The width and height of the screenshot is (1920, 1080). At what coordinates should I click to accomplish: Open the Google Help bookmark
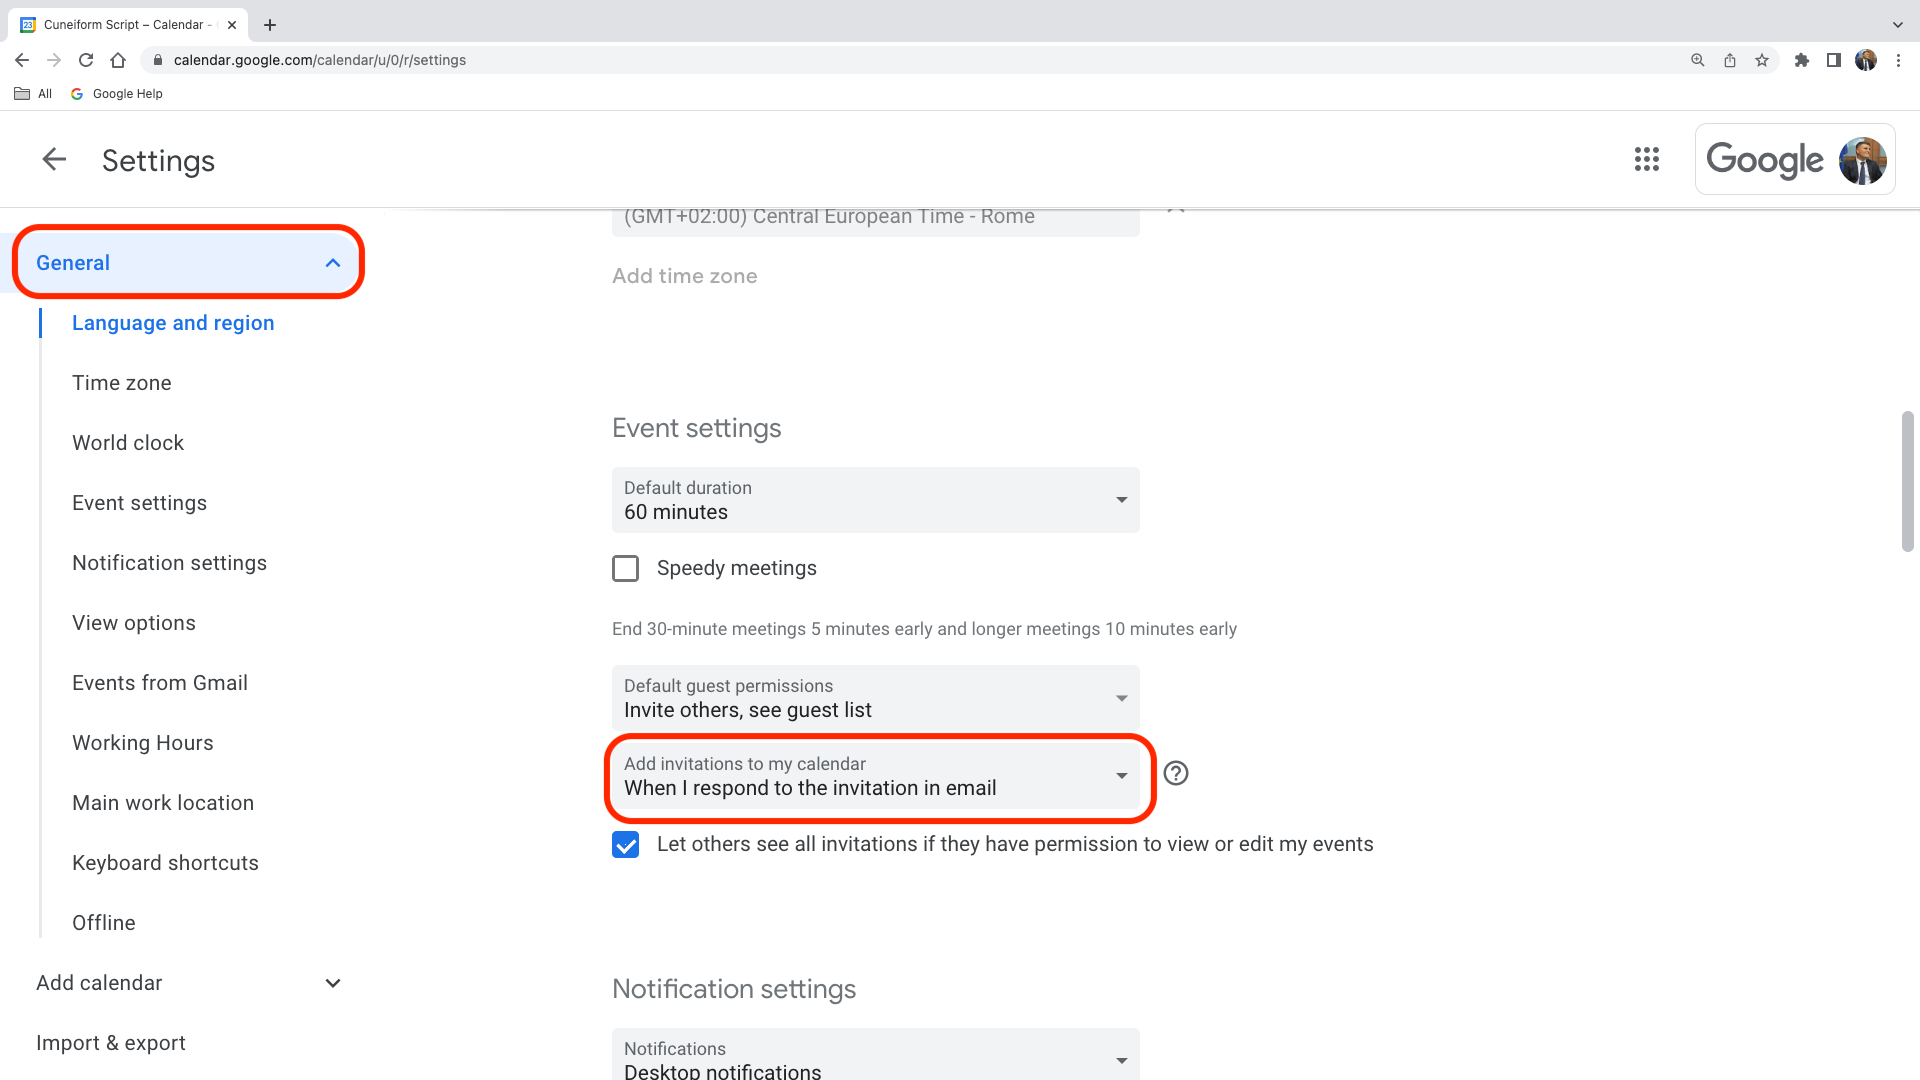coord(117,94)
